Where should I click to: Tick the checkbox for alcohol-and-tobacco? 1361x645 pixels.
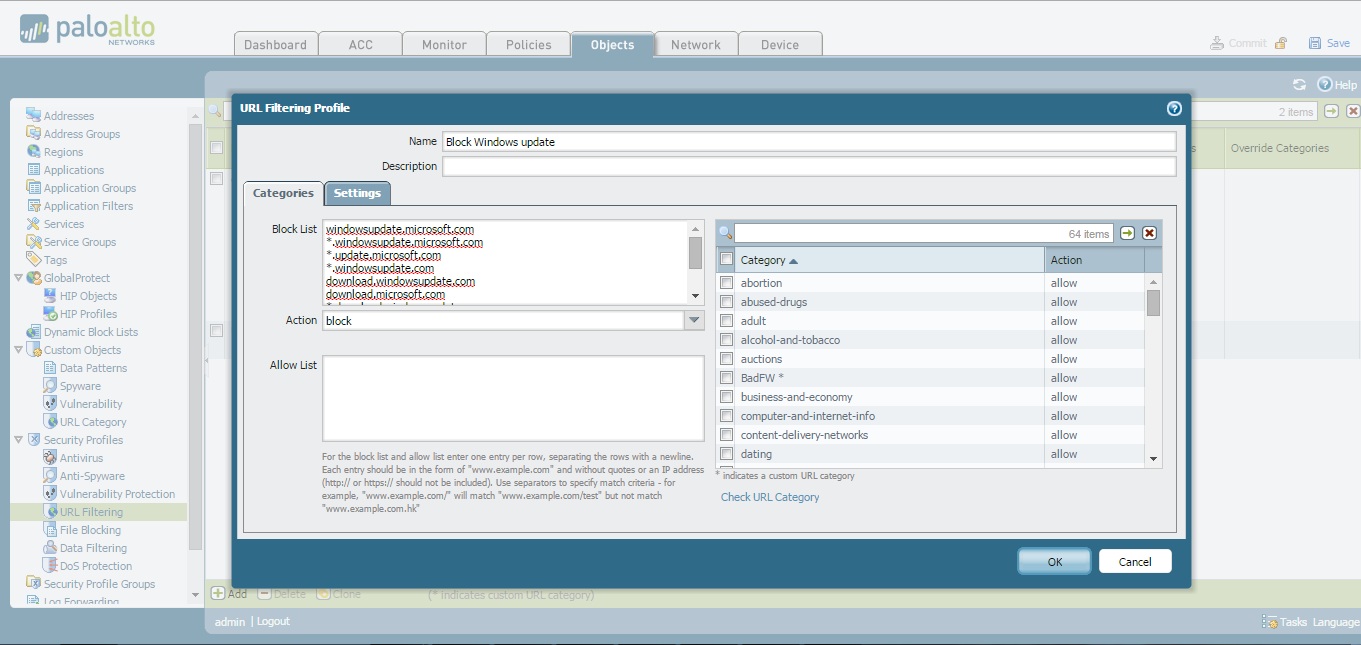727,340
